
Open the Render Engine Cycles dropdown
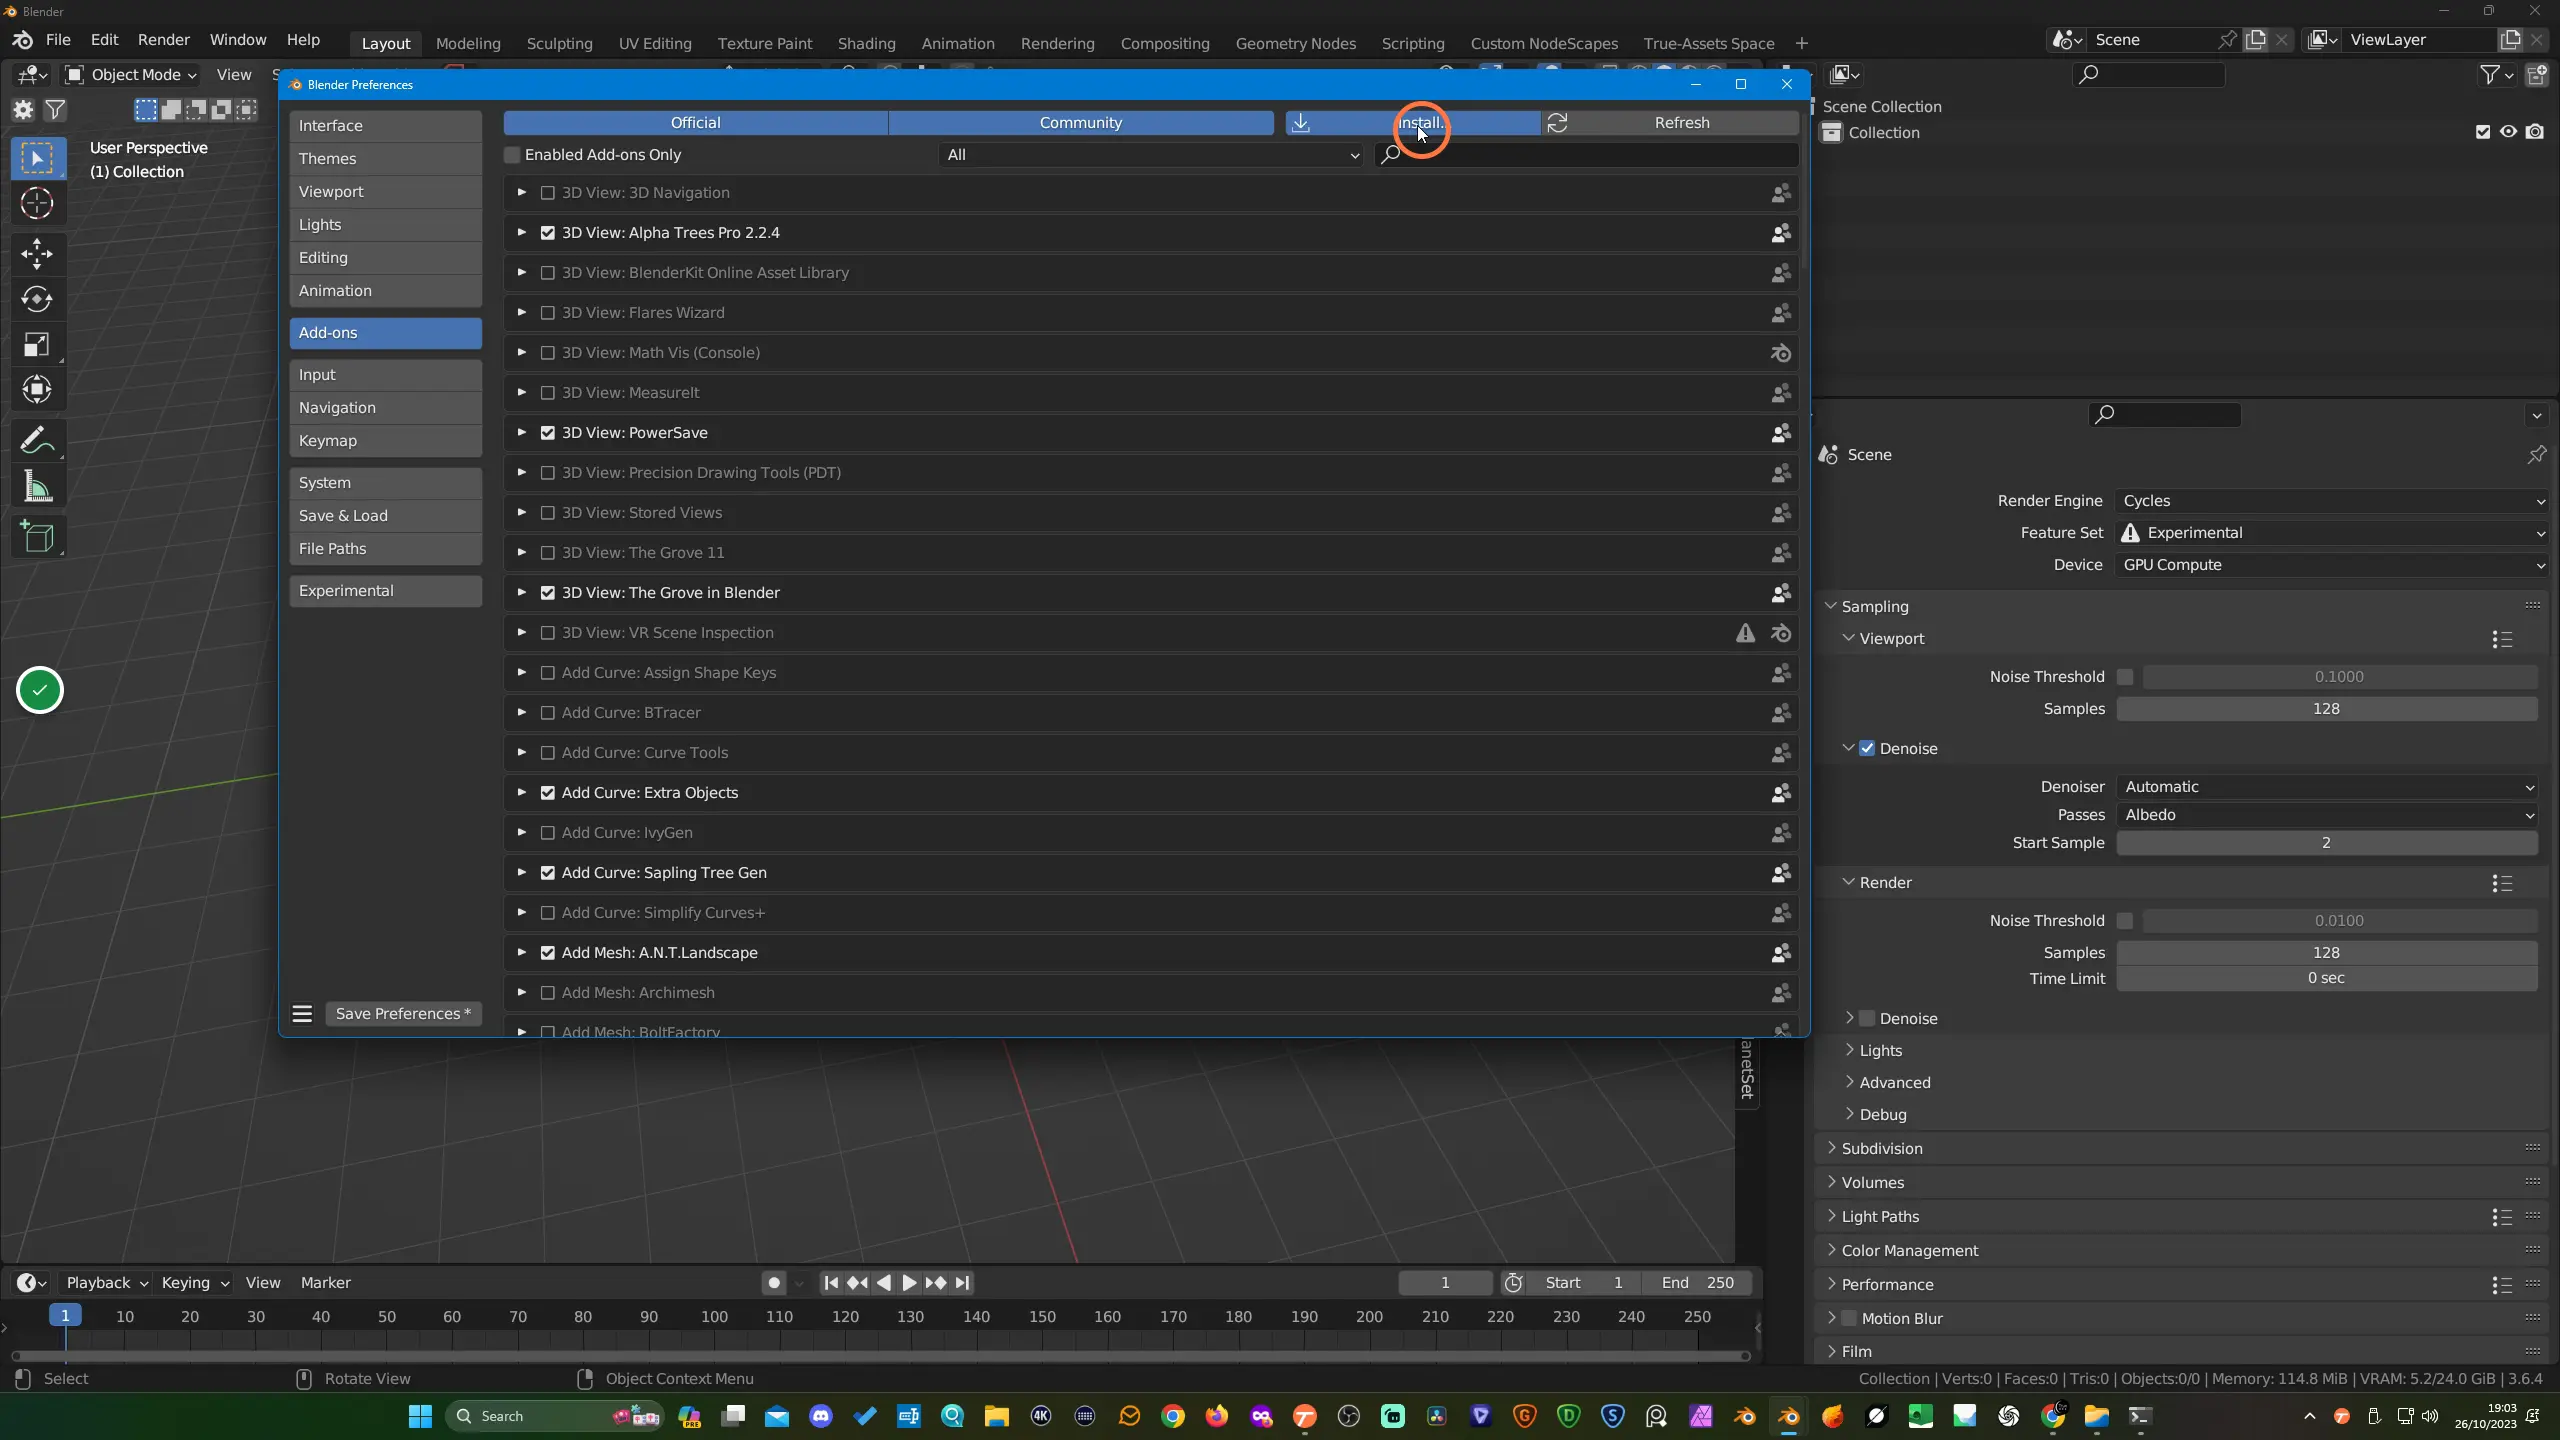(2331, 501)
